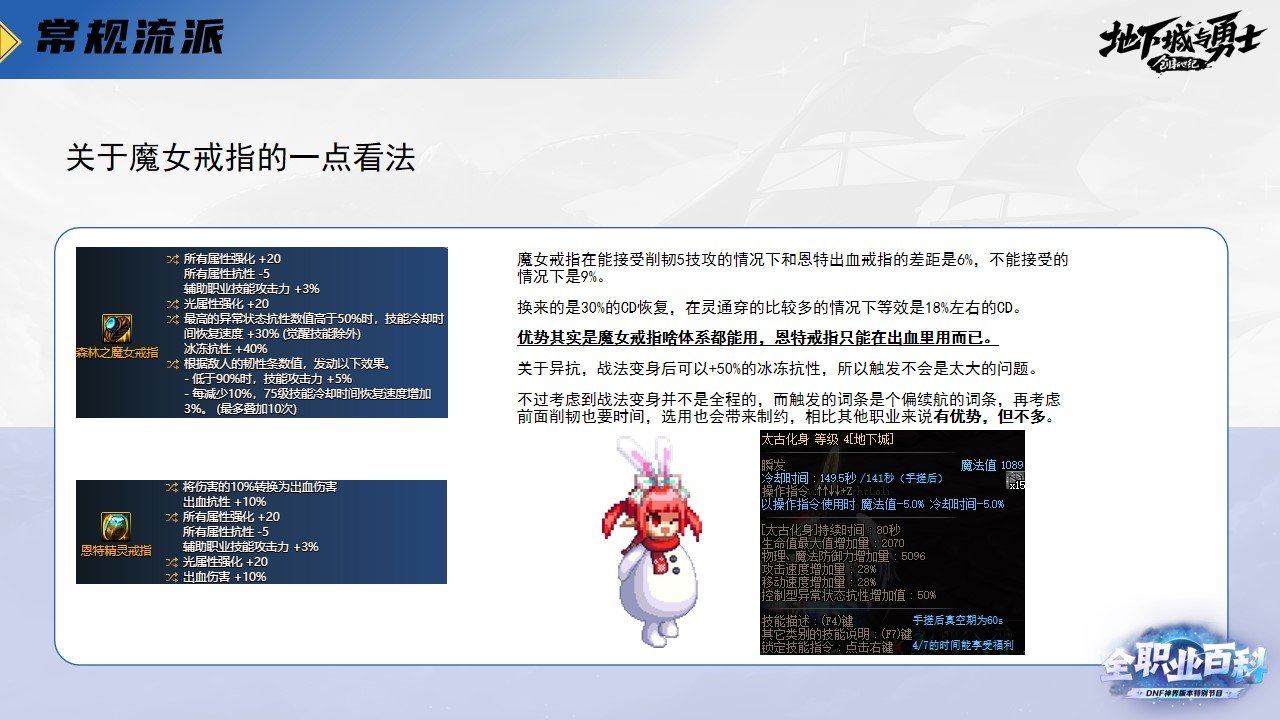Click the 冰冻抗性 +40% stat line
1280x720 pixels.
click(226, 349)
